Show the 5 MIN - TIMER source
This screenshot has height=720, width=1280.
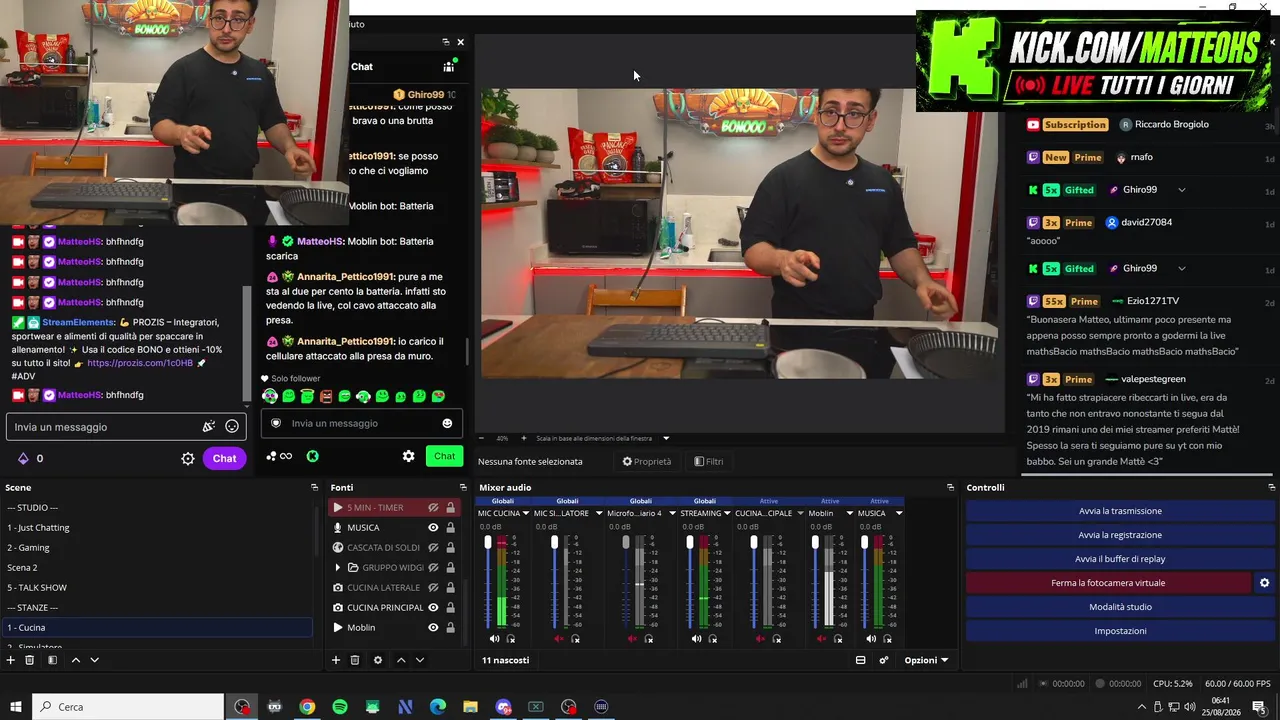click(433, 508)
